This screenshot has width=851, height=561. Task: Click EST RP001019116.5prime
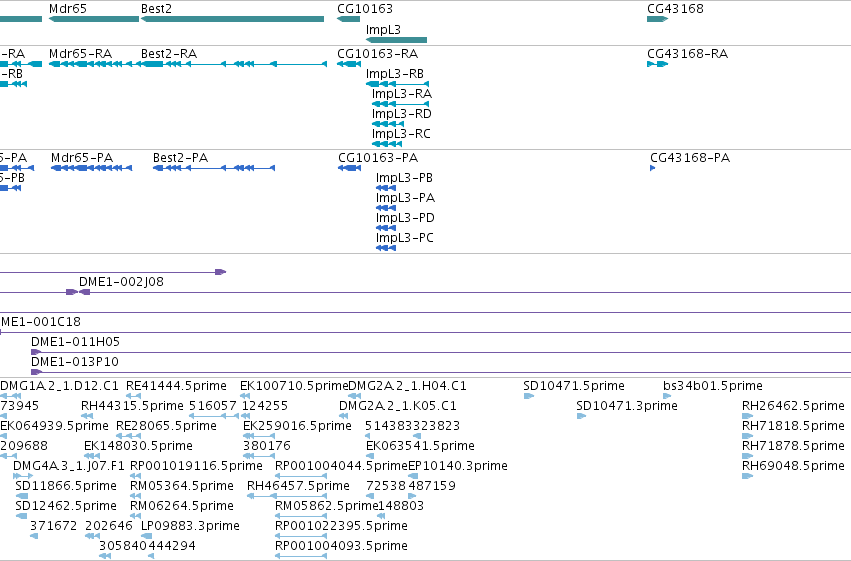point(196,466)
